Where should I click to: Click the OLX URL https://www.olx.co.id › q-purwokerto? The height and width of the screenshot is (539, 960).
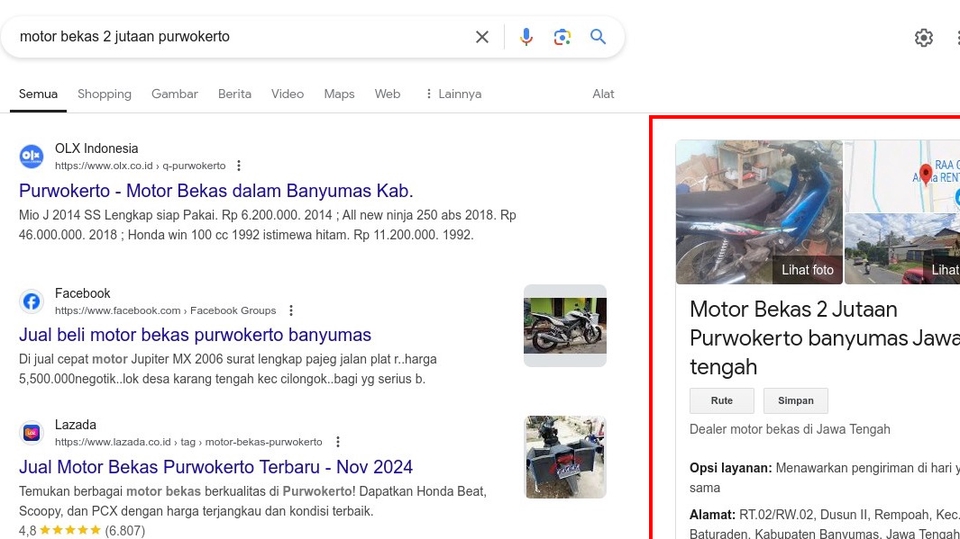tap(140, 166)
